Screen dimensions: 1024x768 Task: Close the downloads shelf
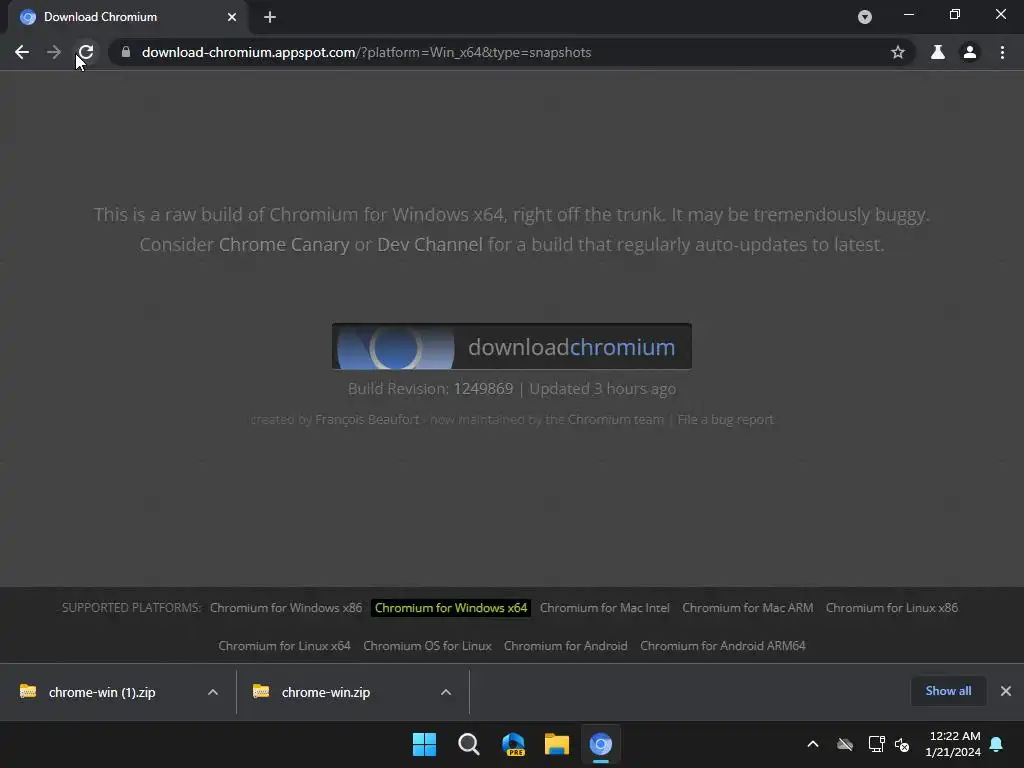[1006, 691]
